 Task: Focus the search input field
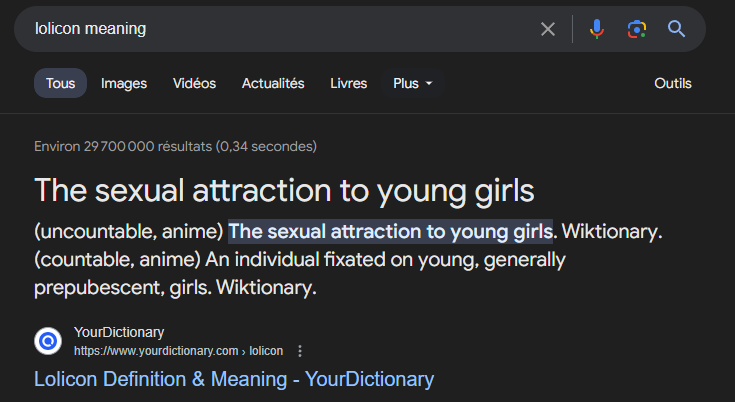point(280,29)
